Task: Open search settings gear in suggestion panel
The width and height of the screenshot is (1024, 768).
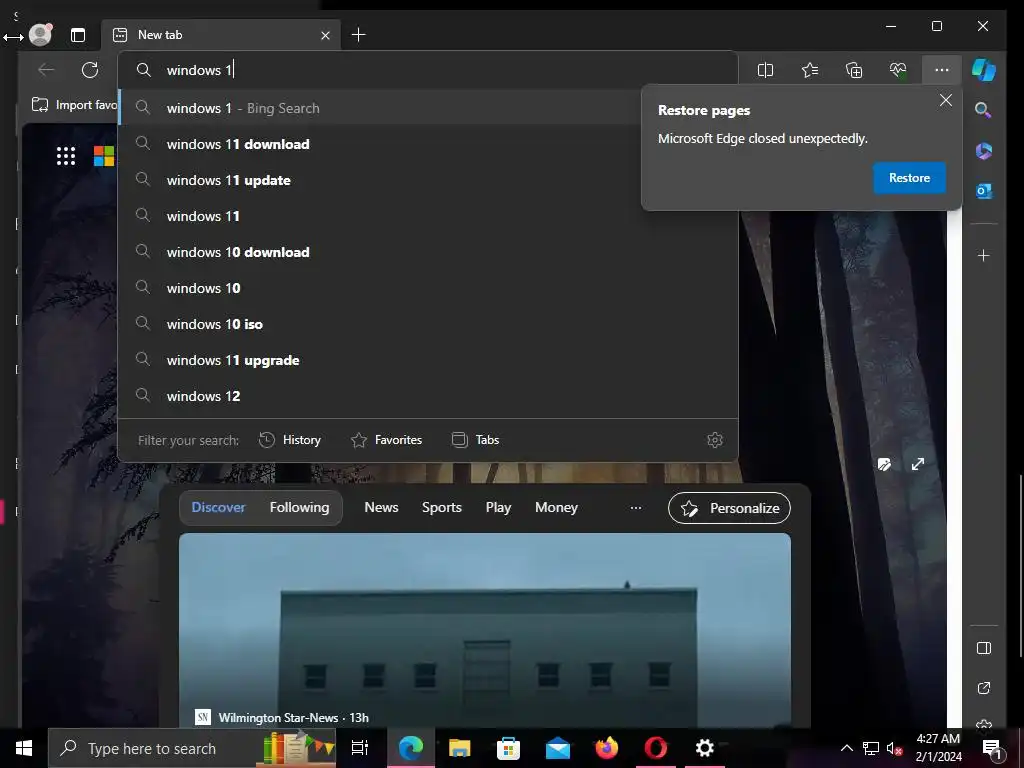Action: (715, 440)
